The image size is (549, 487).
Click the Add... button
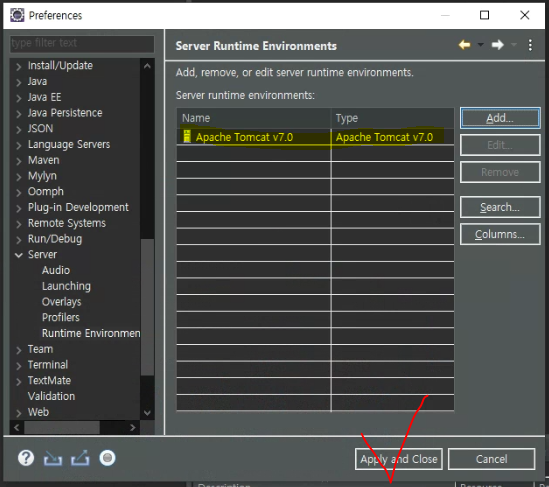[x=500, y=118]
